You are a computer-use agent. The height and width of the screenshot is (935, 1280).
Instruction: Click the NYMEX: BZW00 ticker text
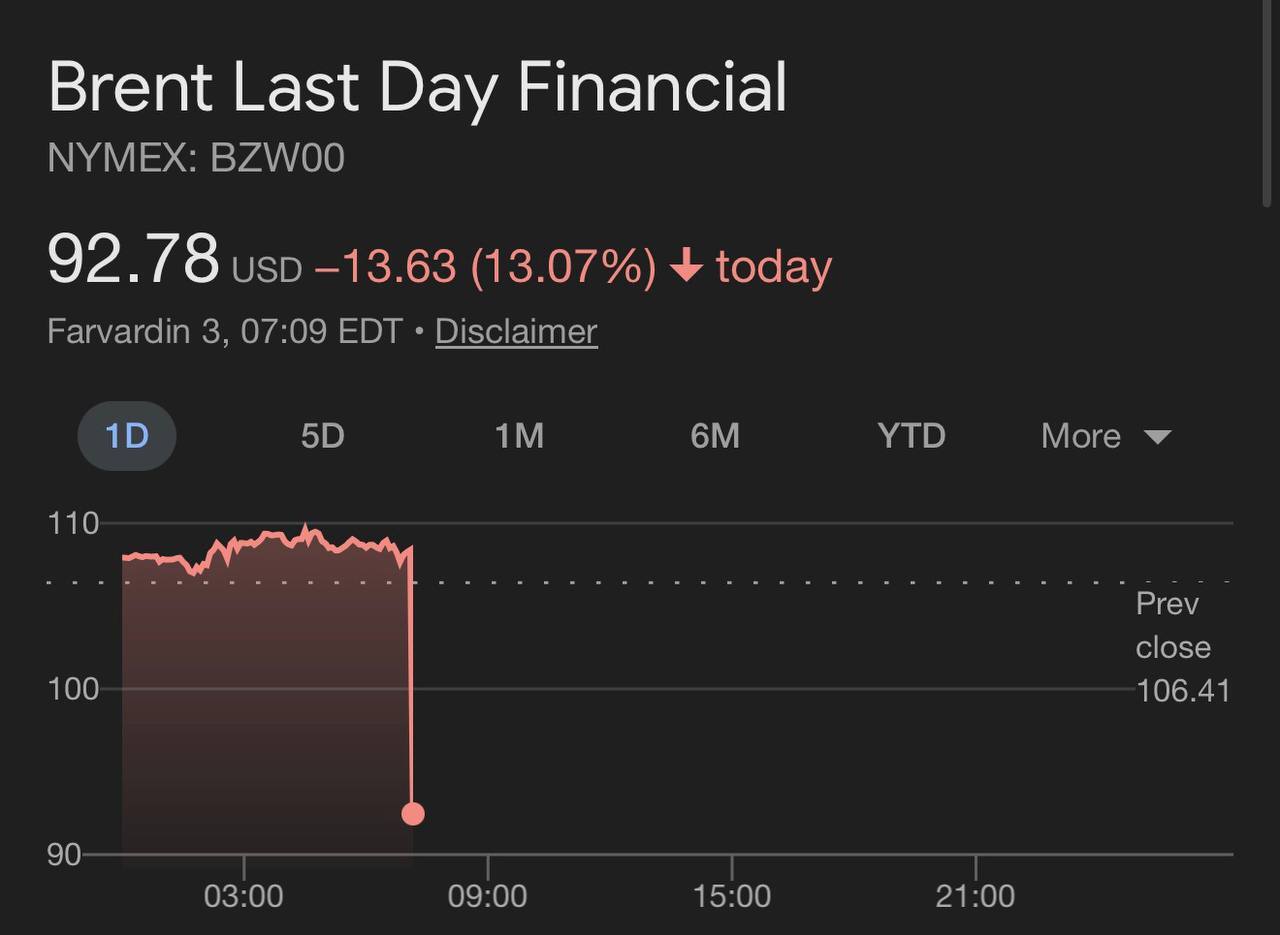pyautogui.click(x=196, y=159)
